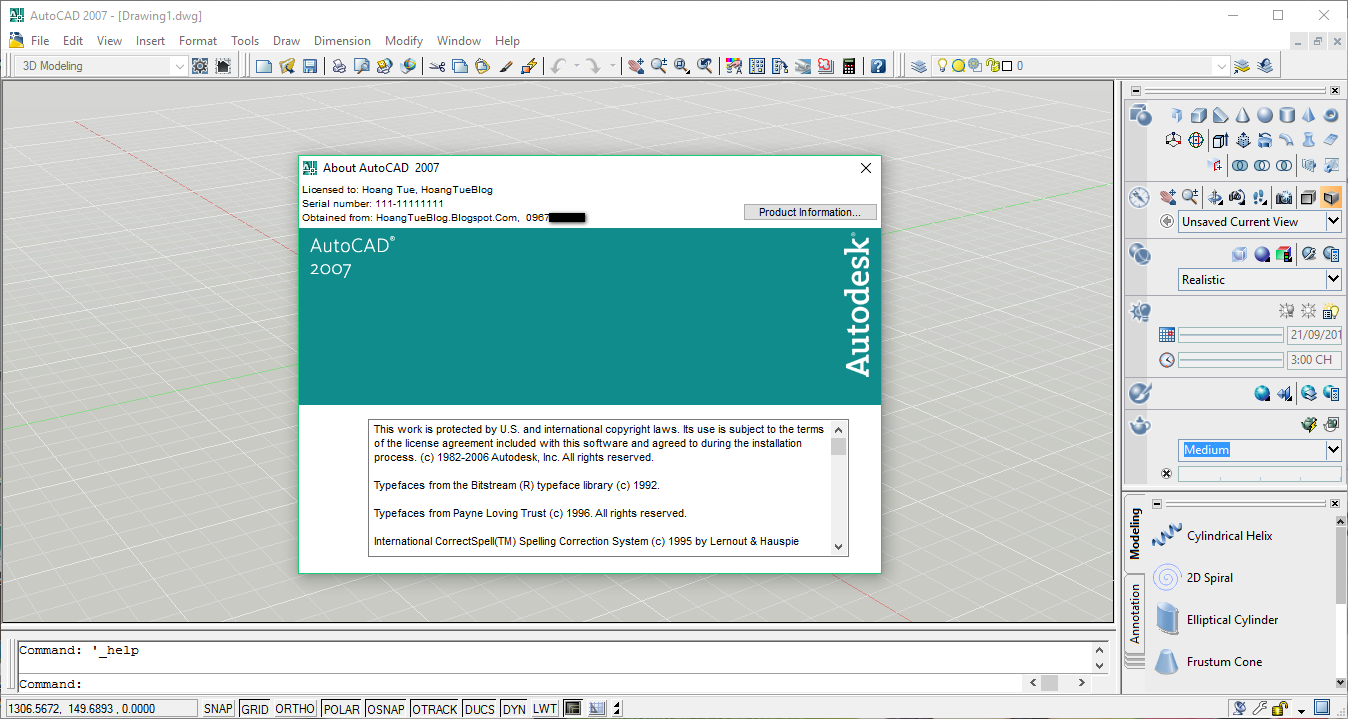Image resolution: width=1348 pixels, height=719 pixels.
Task: Click the Sun Properties calendar icon
Action: pyautogui.click(x=1167, y=335)
